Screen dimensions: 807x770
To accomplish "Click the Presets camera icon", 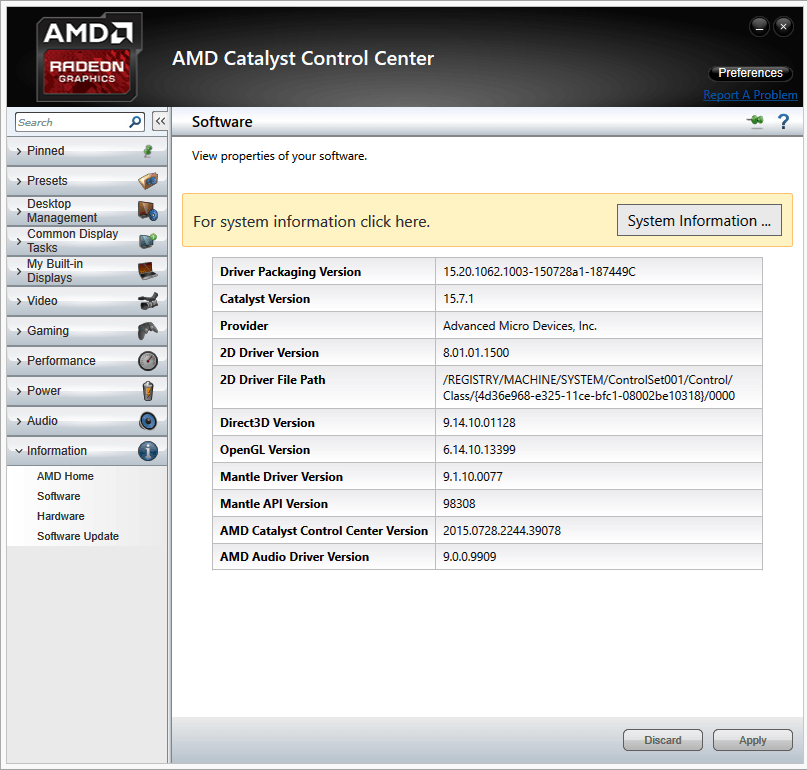I will [148, 181].
